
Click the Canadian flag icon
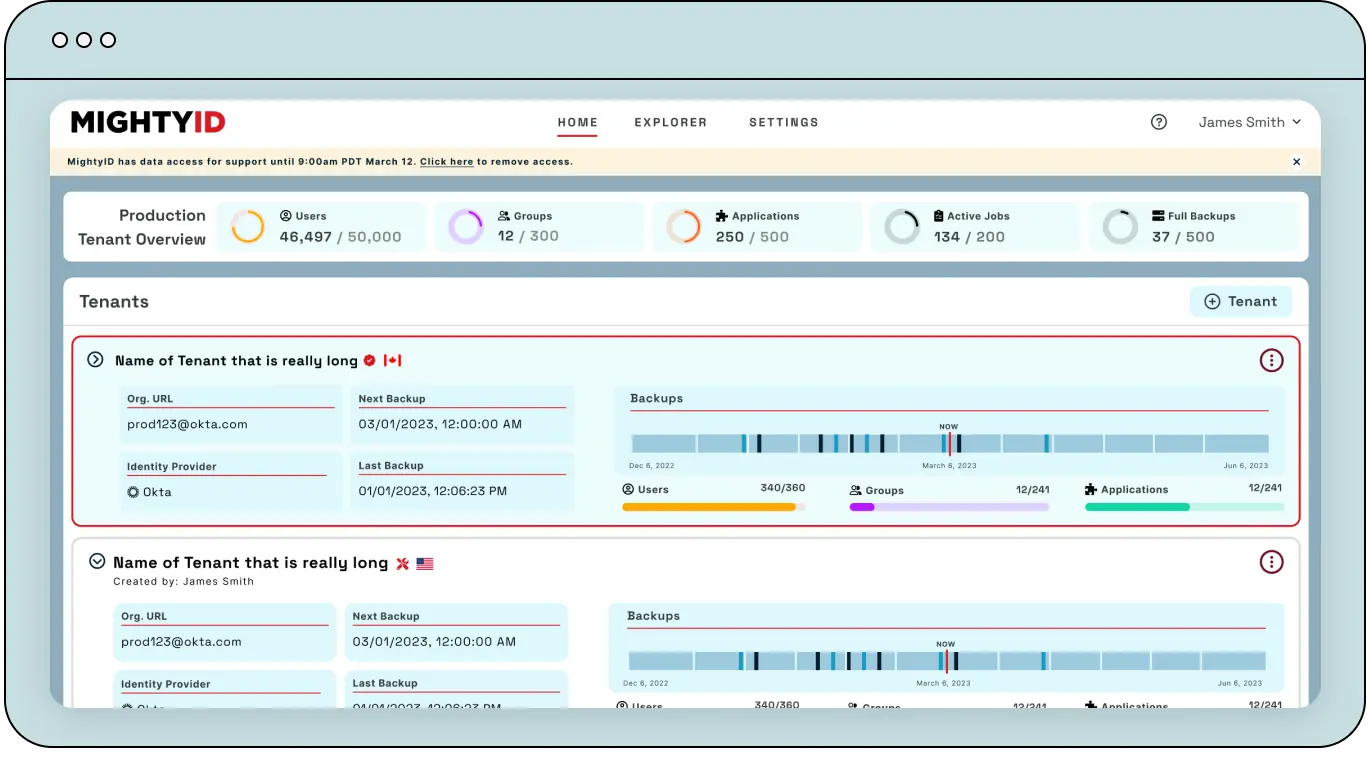392,360
